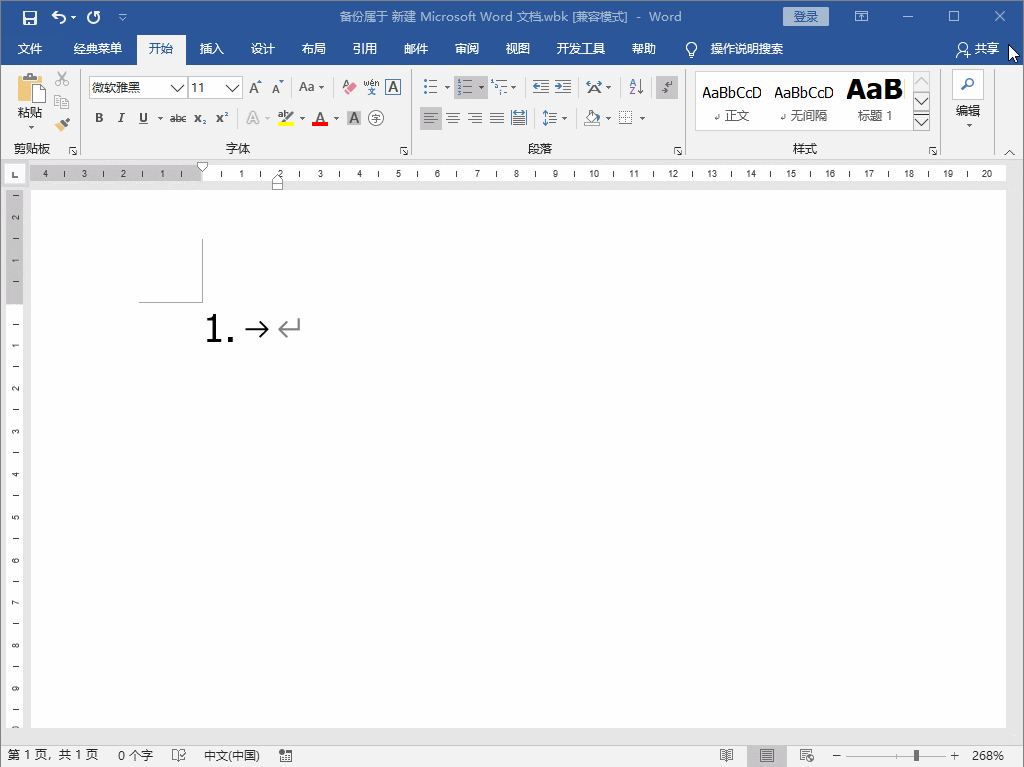
Task: Click the zoom level 268% text
Action: [987, 756]
